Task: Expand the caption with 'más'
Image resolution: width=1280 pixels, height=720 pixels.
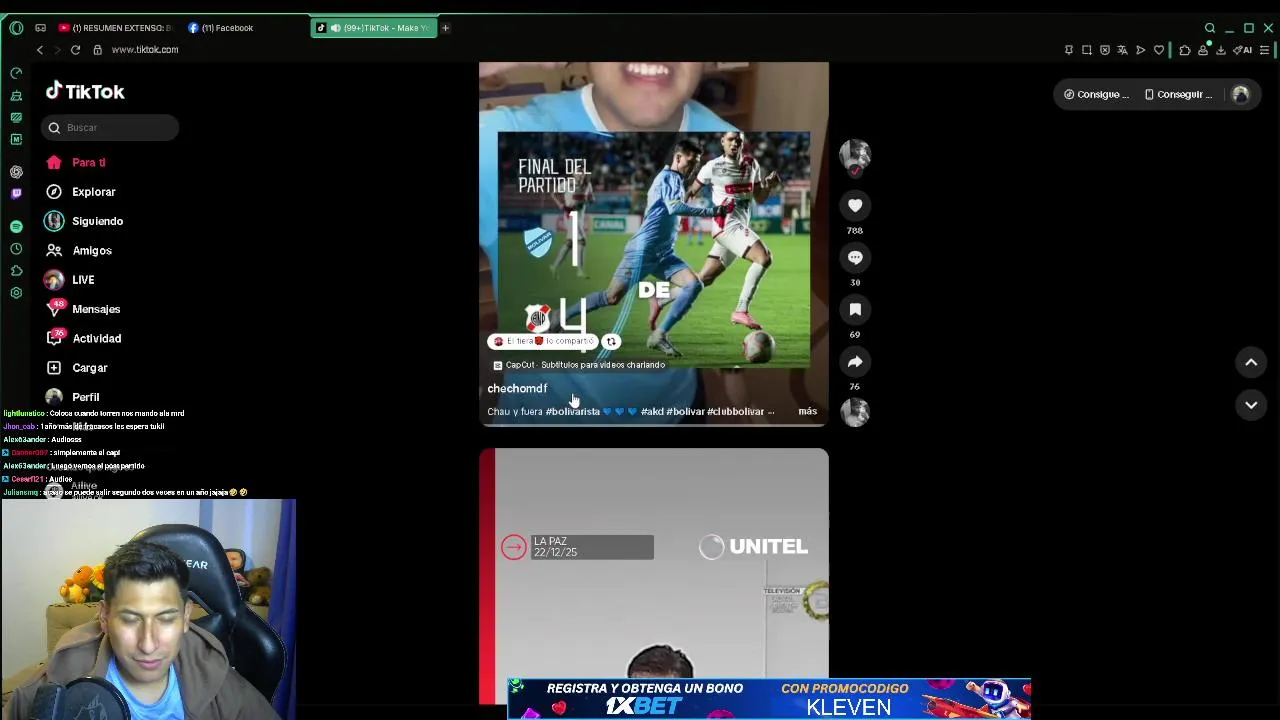Action: point(807,411)
